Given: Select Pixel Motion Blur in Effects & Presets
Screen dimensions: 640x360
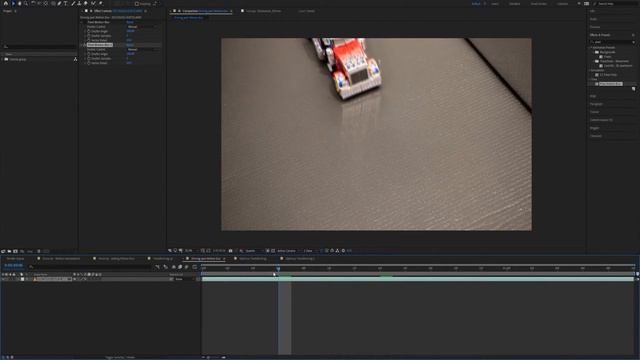Looking at the screenshot, I should [611, 84].
